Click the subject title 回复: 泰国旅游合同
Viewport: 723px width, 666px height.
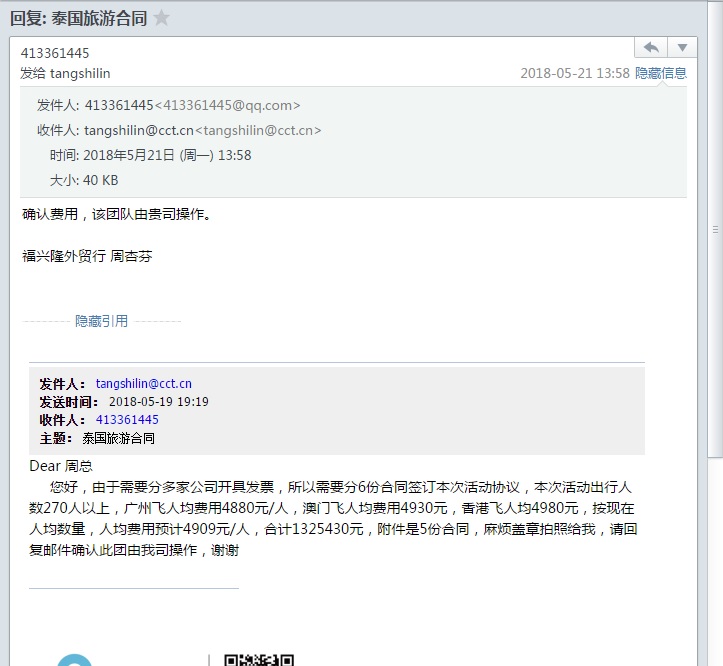click(x=77, y=18)
